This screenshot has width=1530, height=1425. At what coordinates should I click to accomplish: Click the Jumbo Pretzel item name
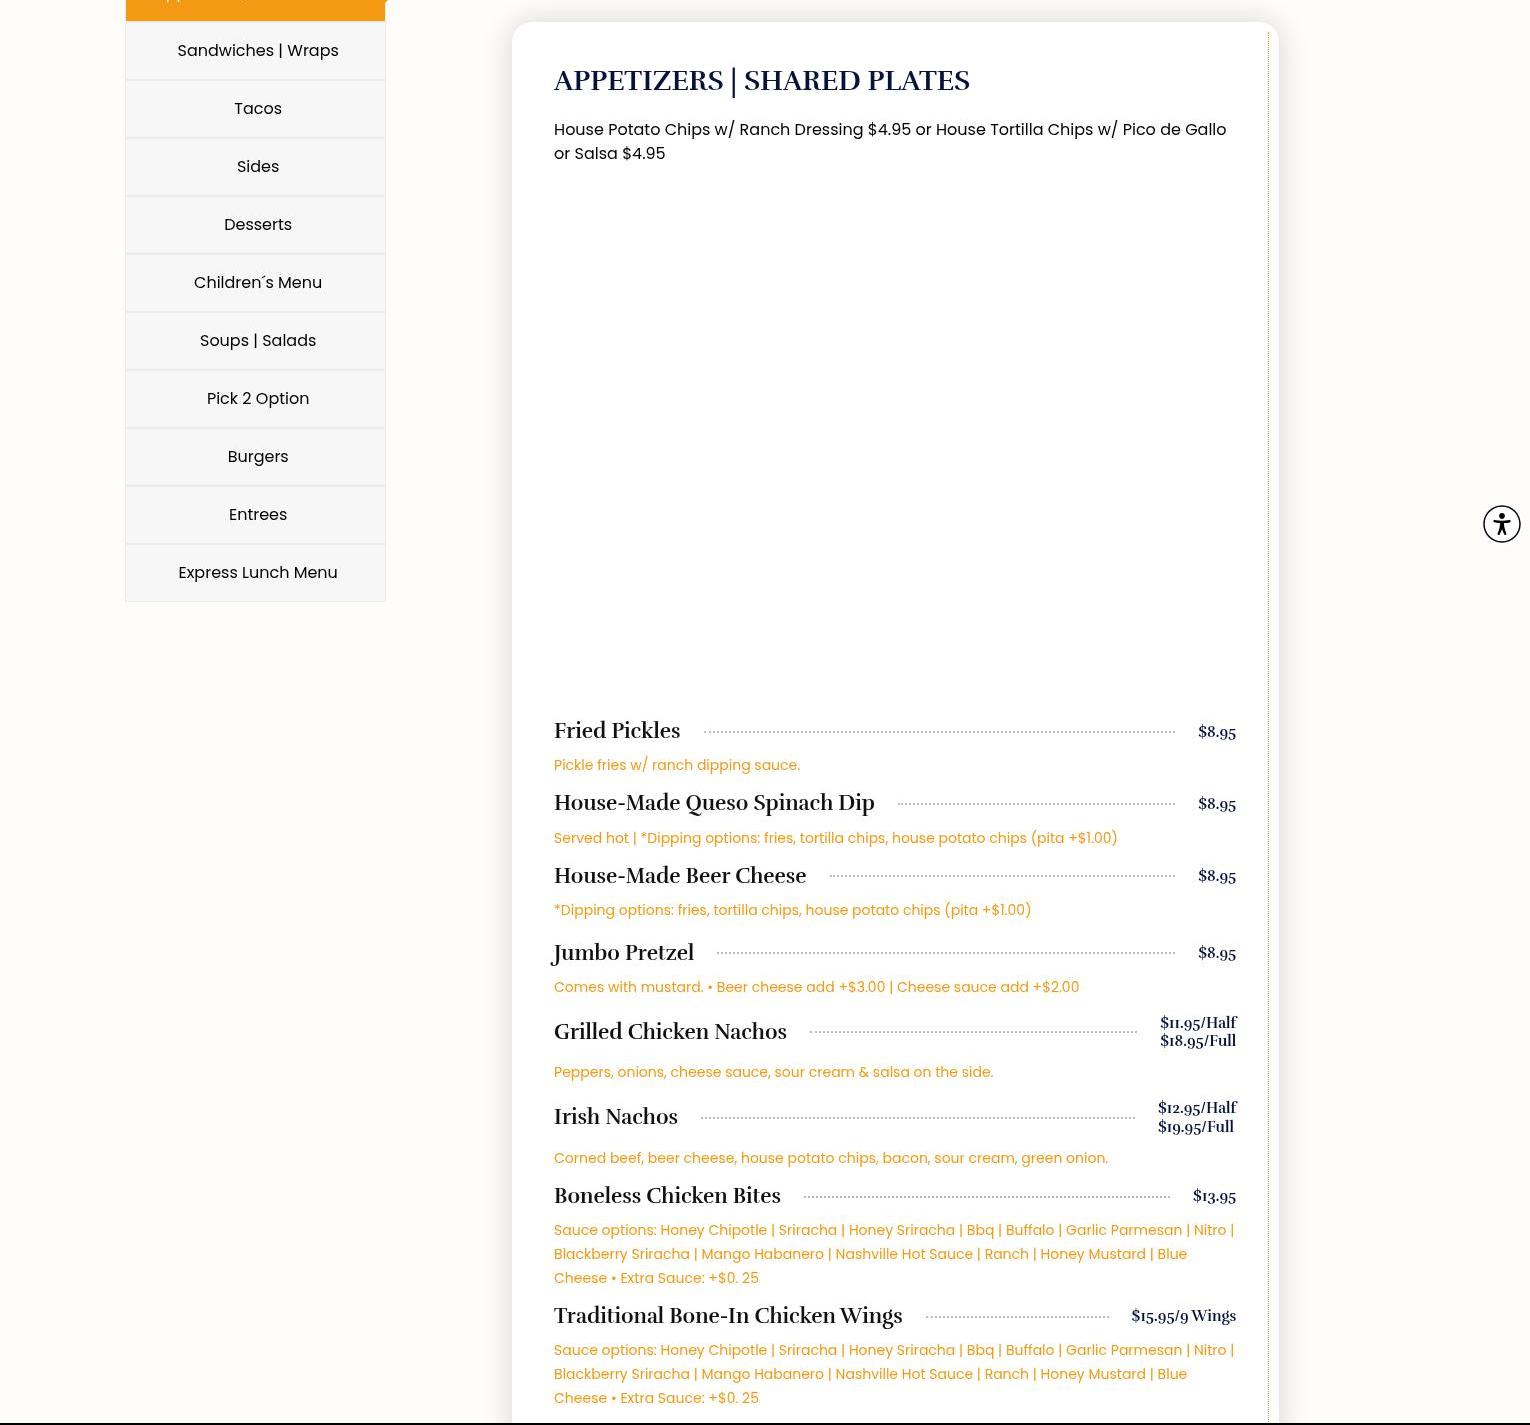tap(624, 953)
